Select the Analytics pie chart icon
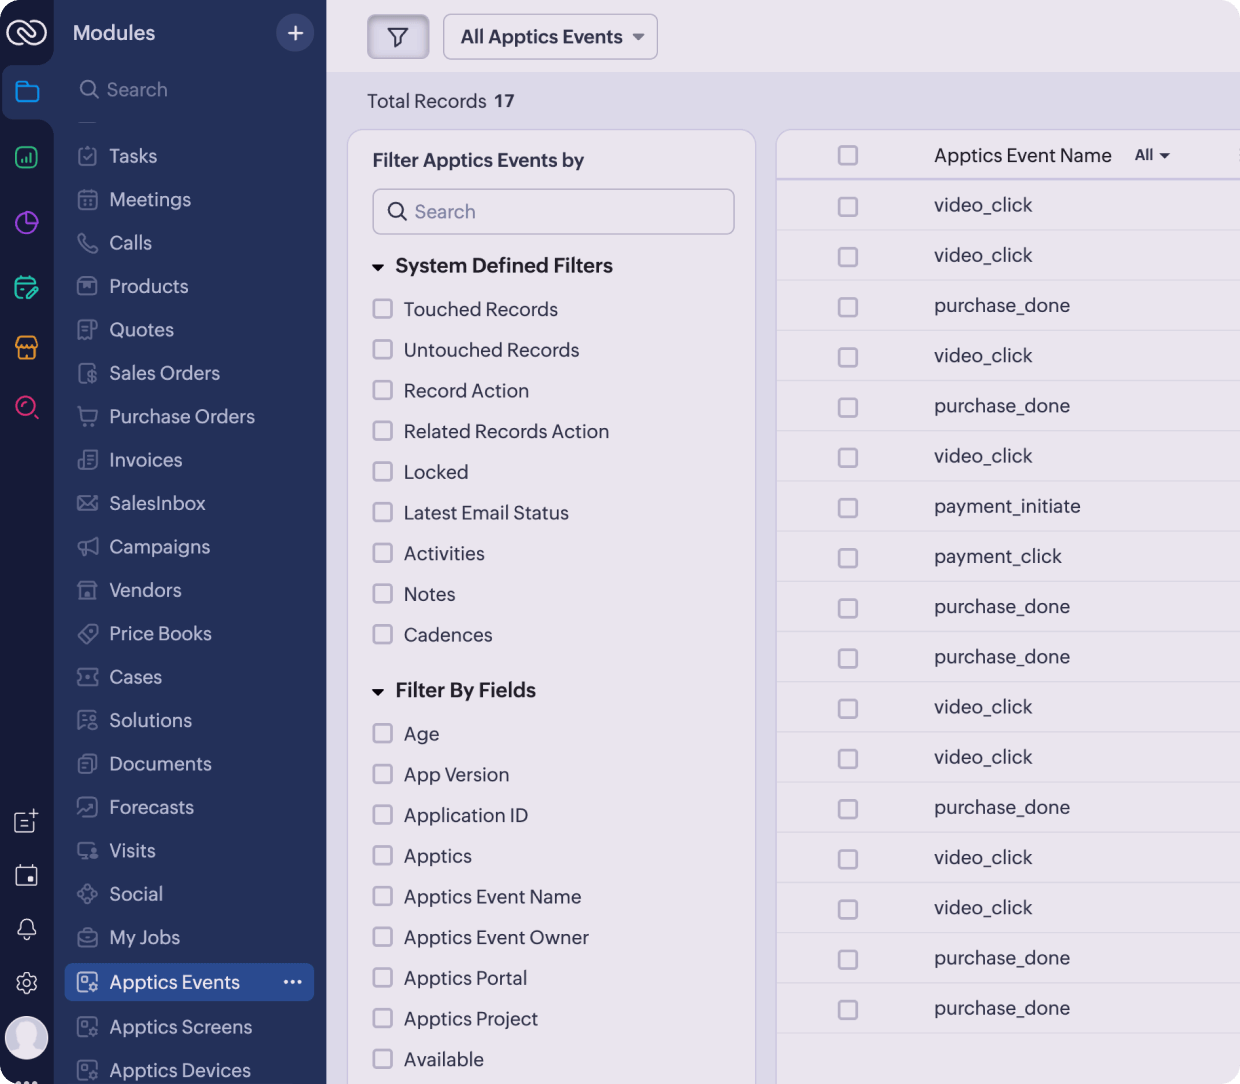Screen dimensions: 1240x1084 [x=27, y=223]
